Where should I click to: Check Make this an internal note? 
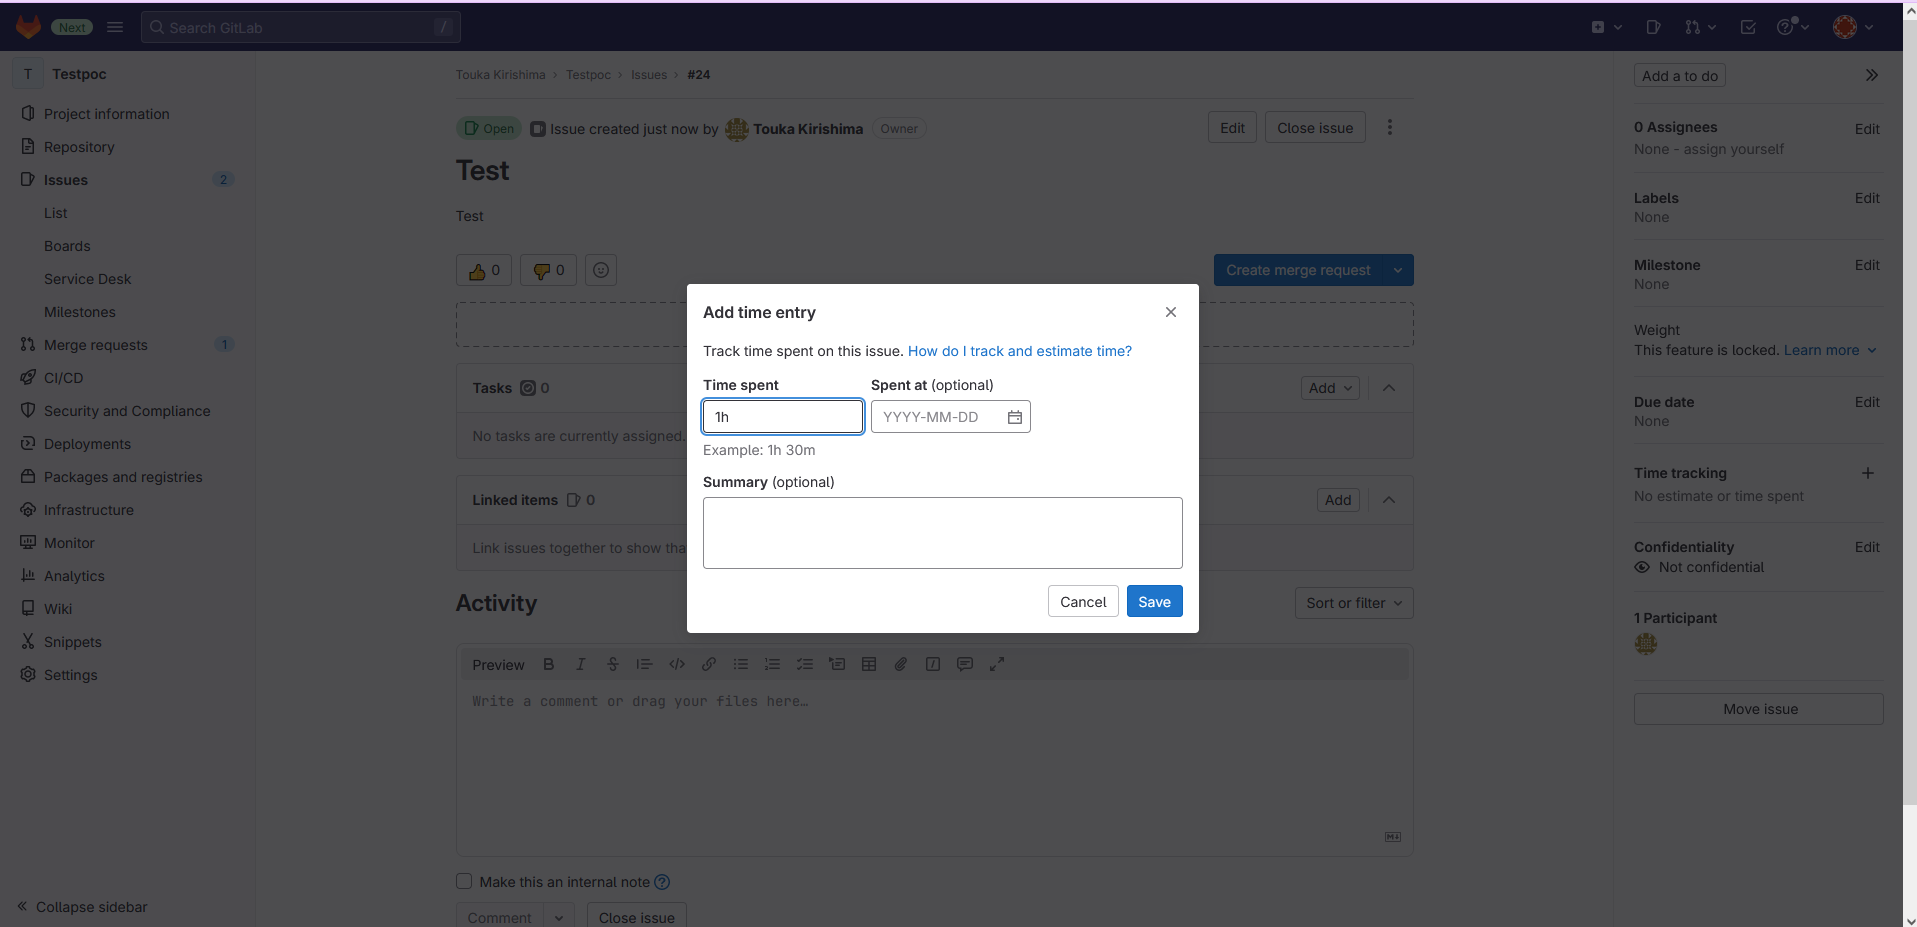(464, 881)
